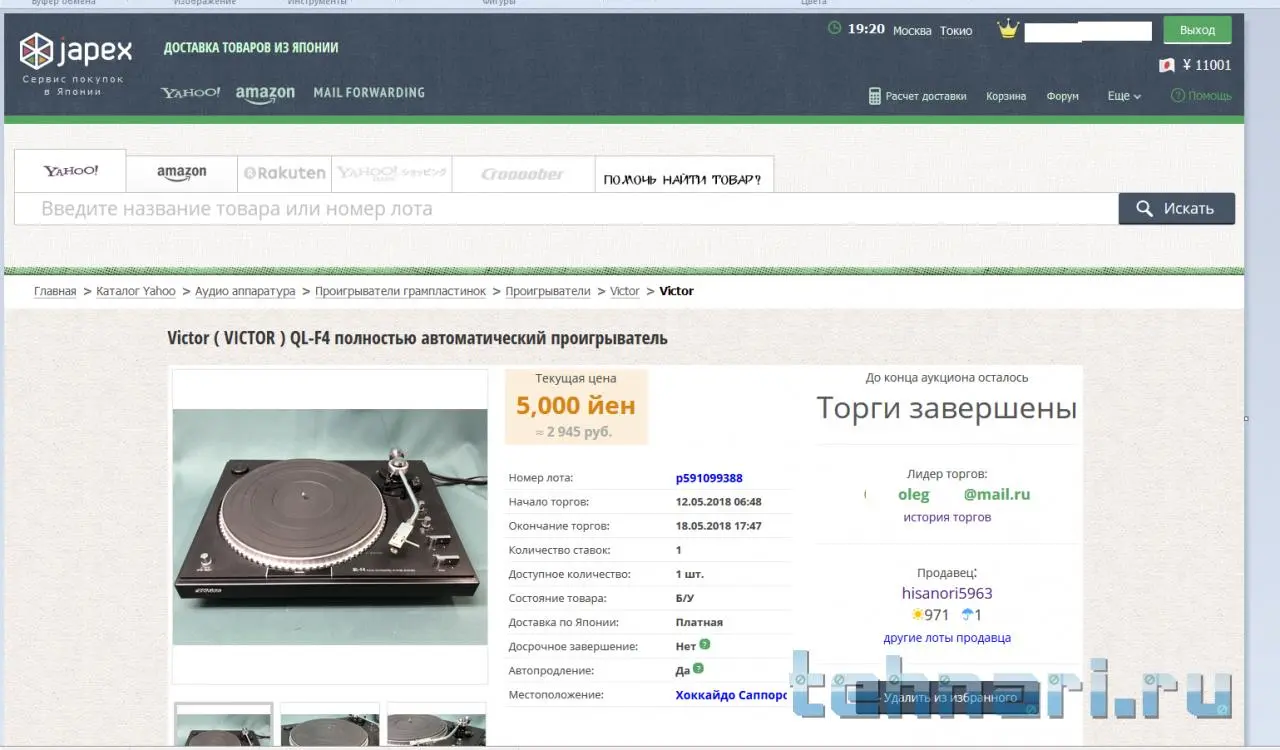Open другие лоты продавца link
The width and height of the screenshot is (1280, 750).
point(947,638)
